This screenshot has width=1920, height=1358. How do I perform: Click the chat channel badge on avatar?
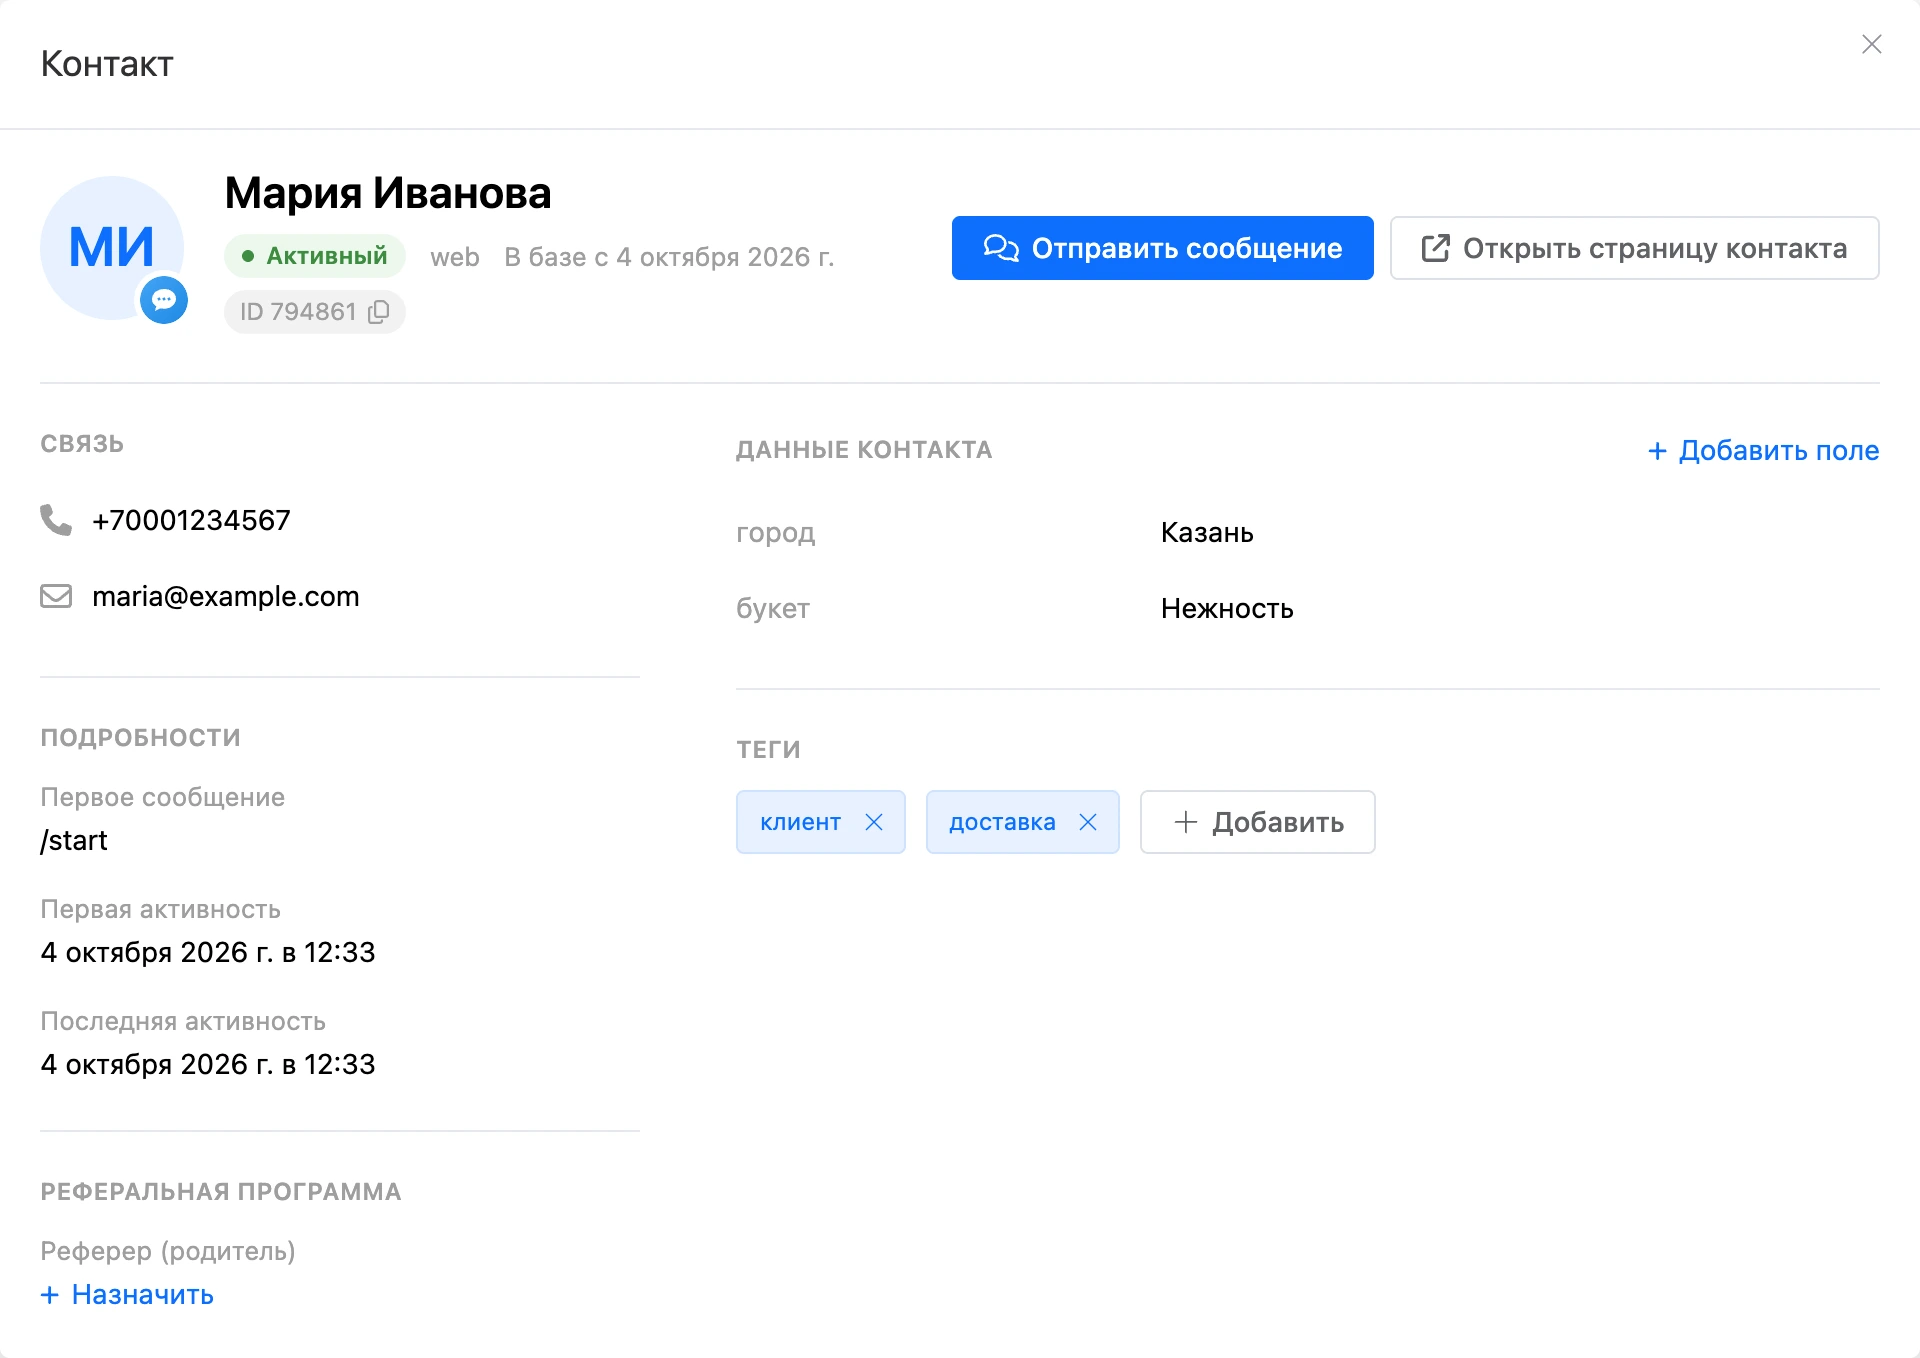(x=164, y=300)
